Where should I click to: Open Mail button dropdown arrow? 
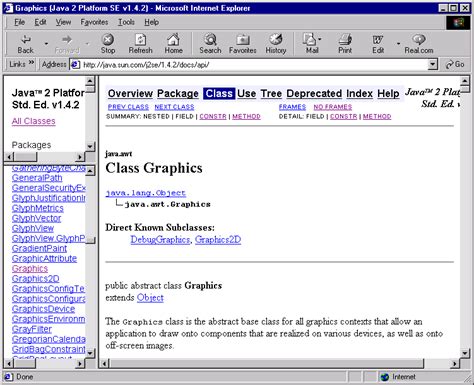pos(320,39)
